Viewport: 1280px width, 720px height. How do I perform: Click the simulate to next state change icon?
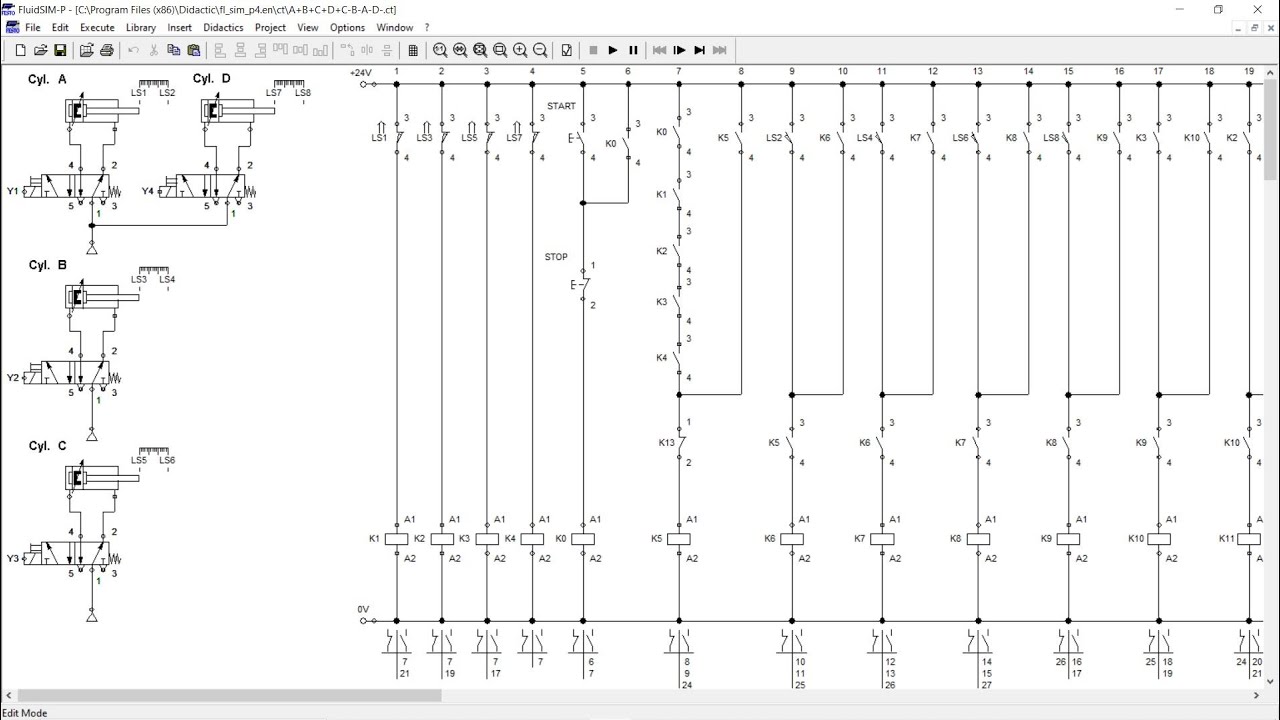(700, 50)
